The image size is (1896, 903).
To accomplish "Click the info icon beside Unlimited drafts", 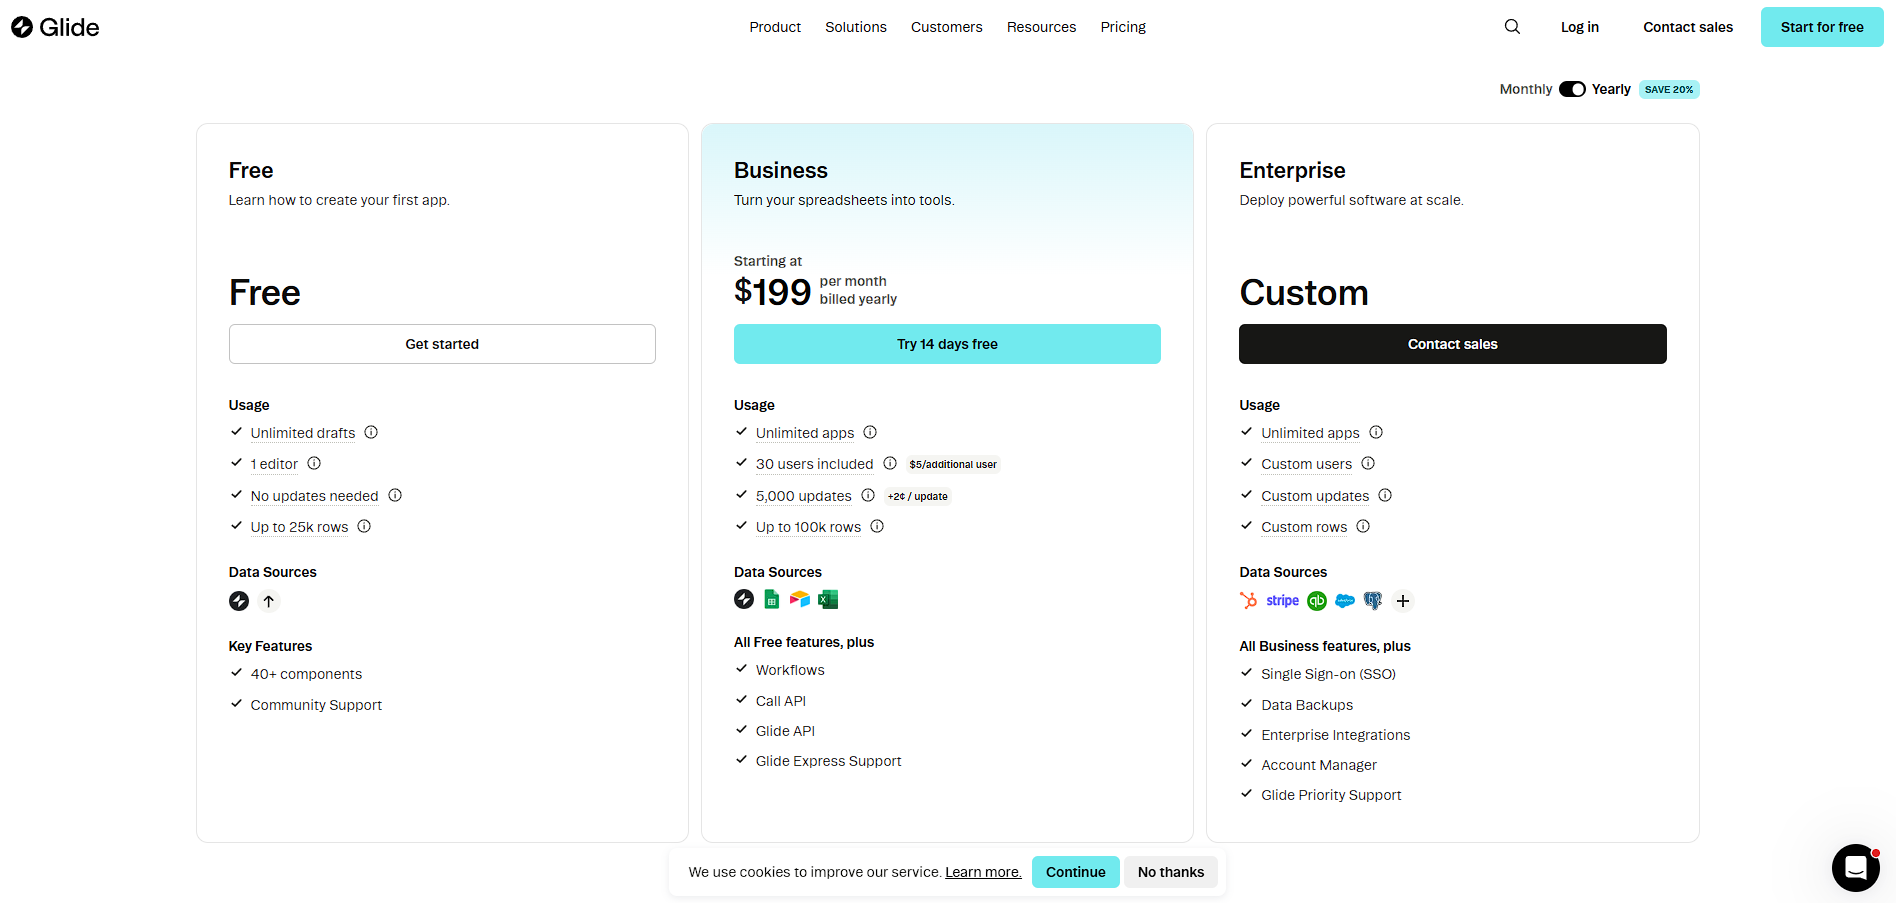I will point(371,432).
